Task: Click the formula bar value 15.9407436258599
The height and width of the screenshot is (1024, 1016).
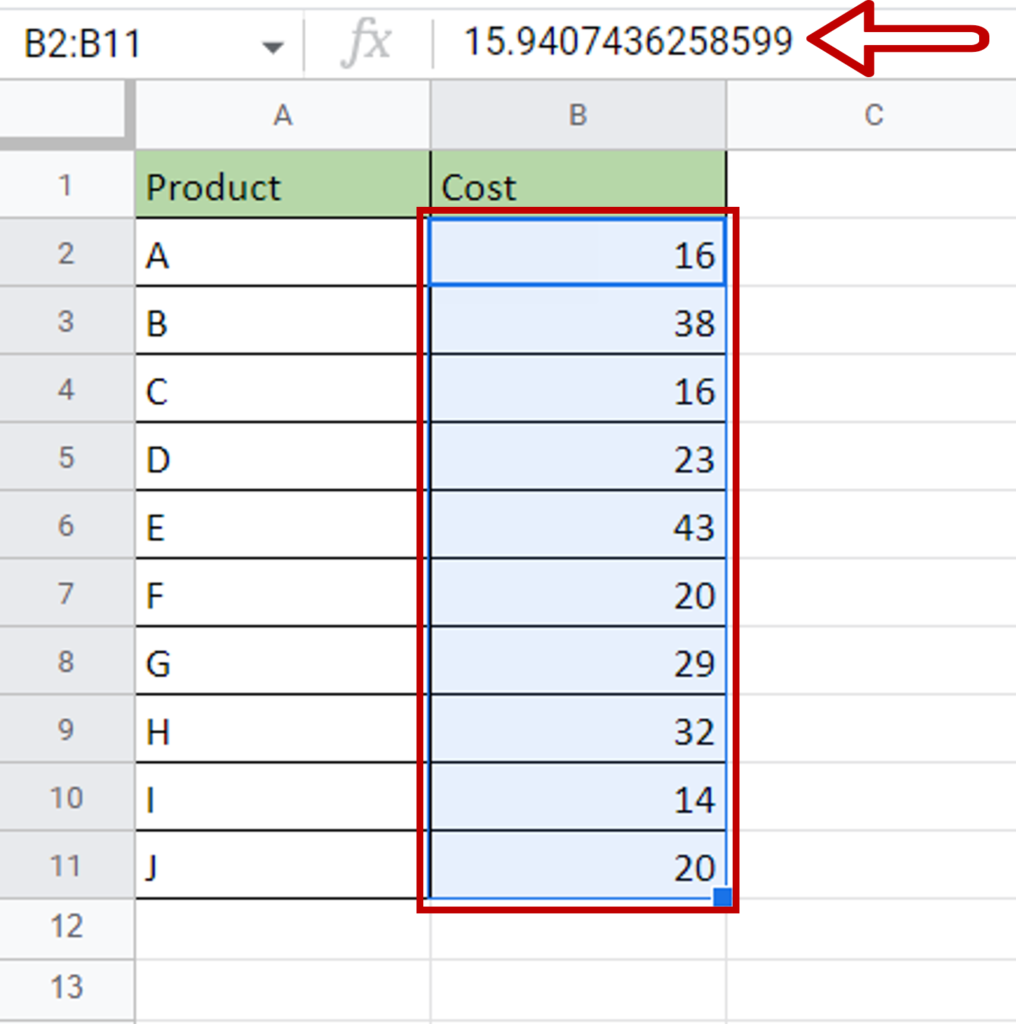Action: click(x=627, y=41)
